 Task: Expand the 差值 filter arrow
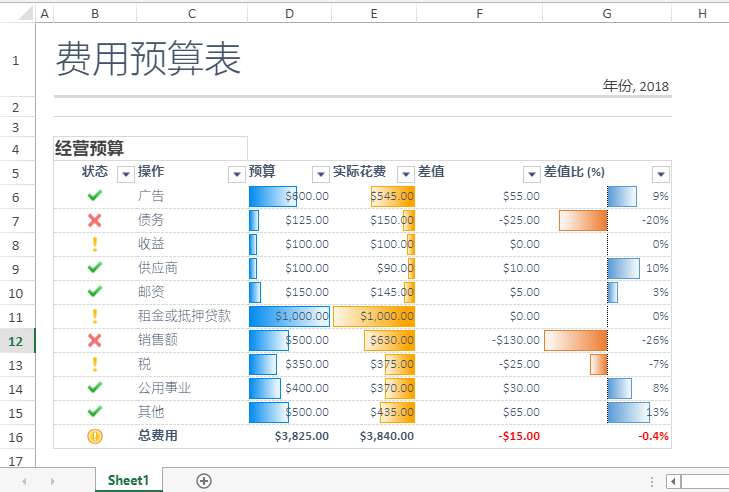(x=531, y=174)
